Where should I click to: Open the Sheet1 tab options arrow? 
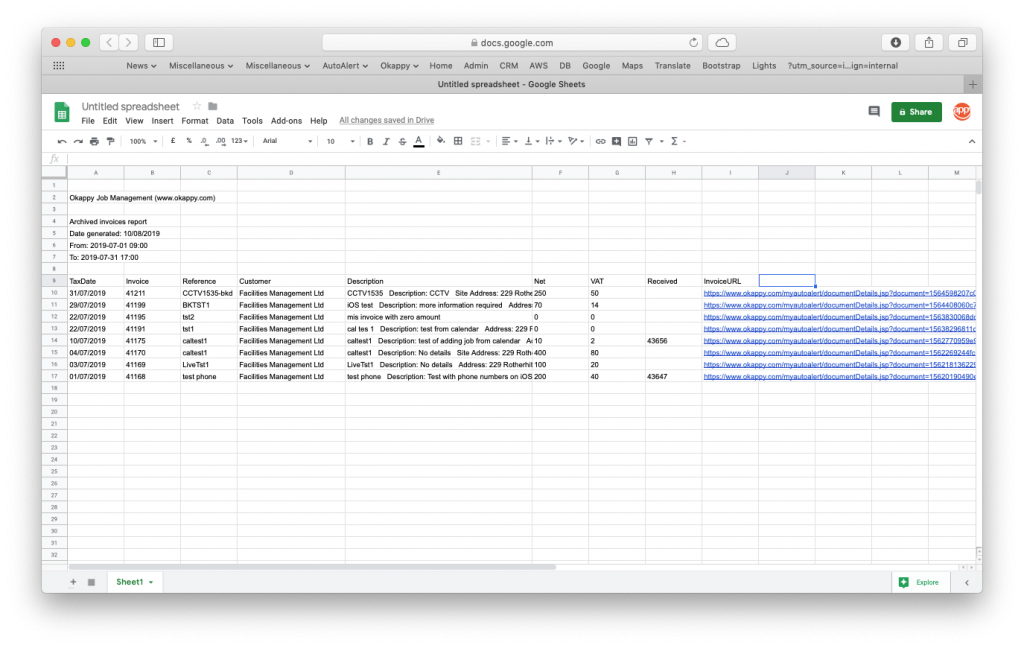click(x=151, y=582)
